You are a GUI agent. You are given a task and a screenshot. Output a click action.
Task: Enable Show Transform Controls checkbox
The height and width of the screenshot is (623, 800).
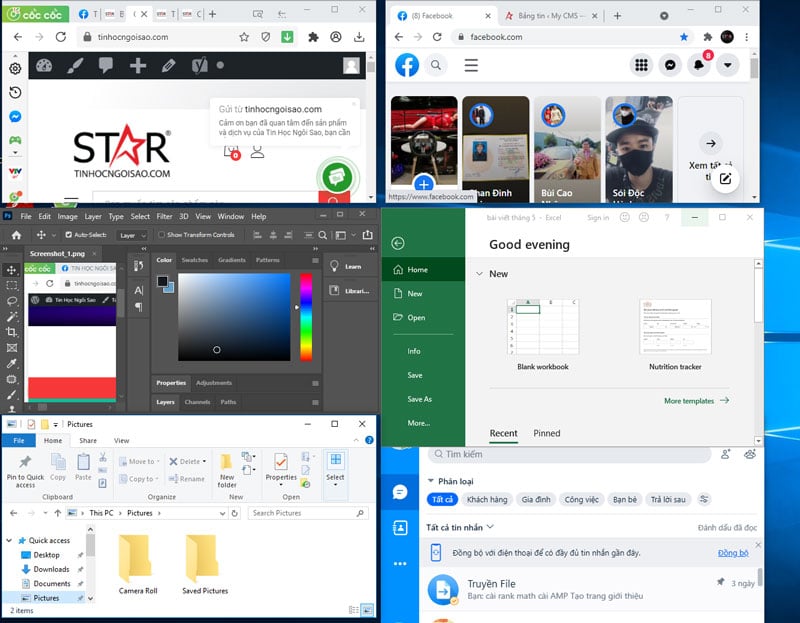click(x=161, y=235)
